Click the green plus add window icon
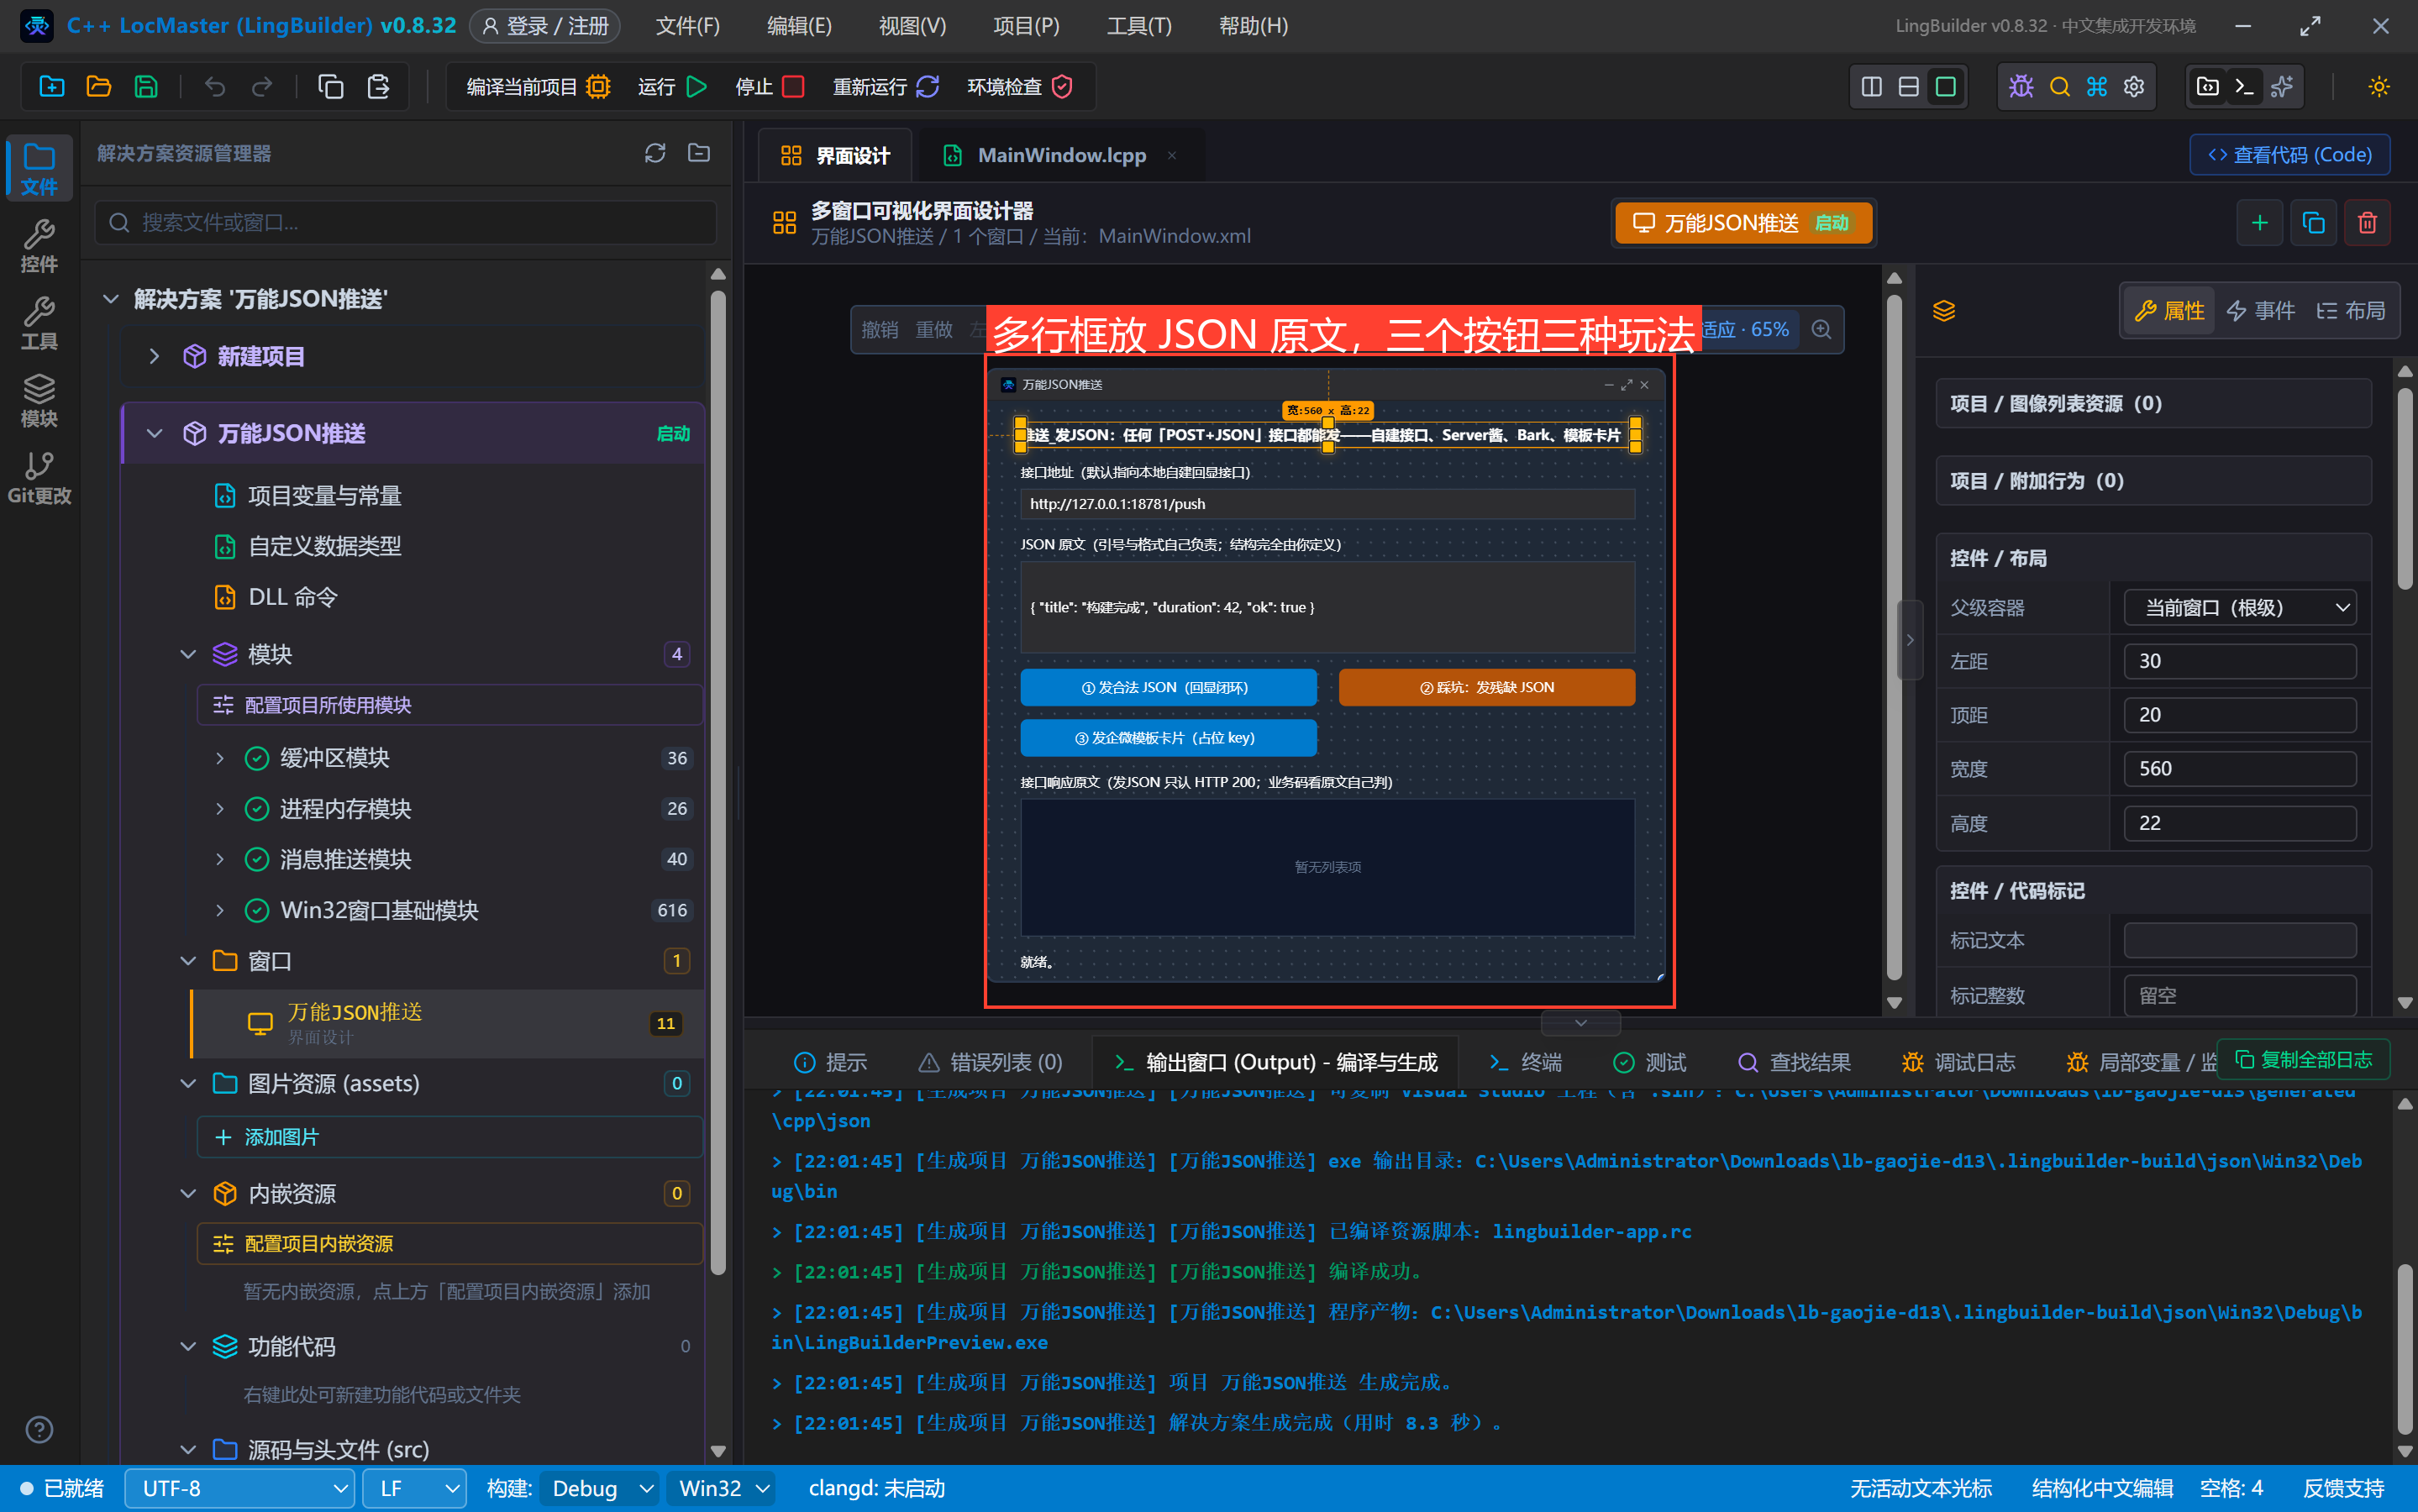 [x=2259, y=222]
